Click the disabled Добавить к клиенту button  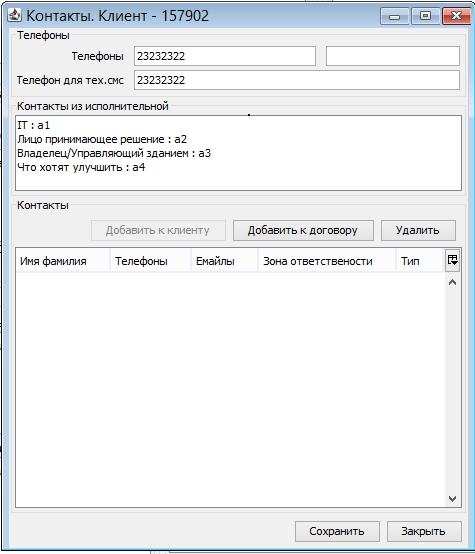pyautogui.click(x=158, y=230)
